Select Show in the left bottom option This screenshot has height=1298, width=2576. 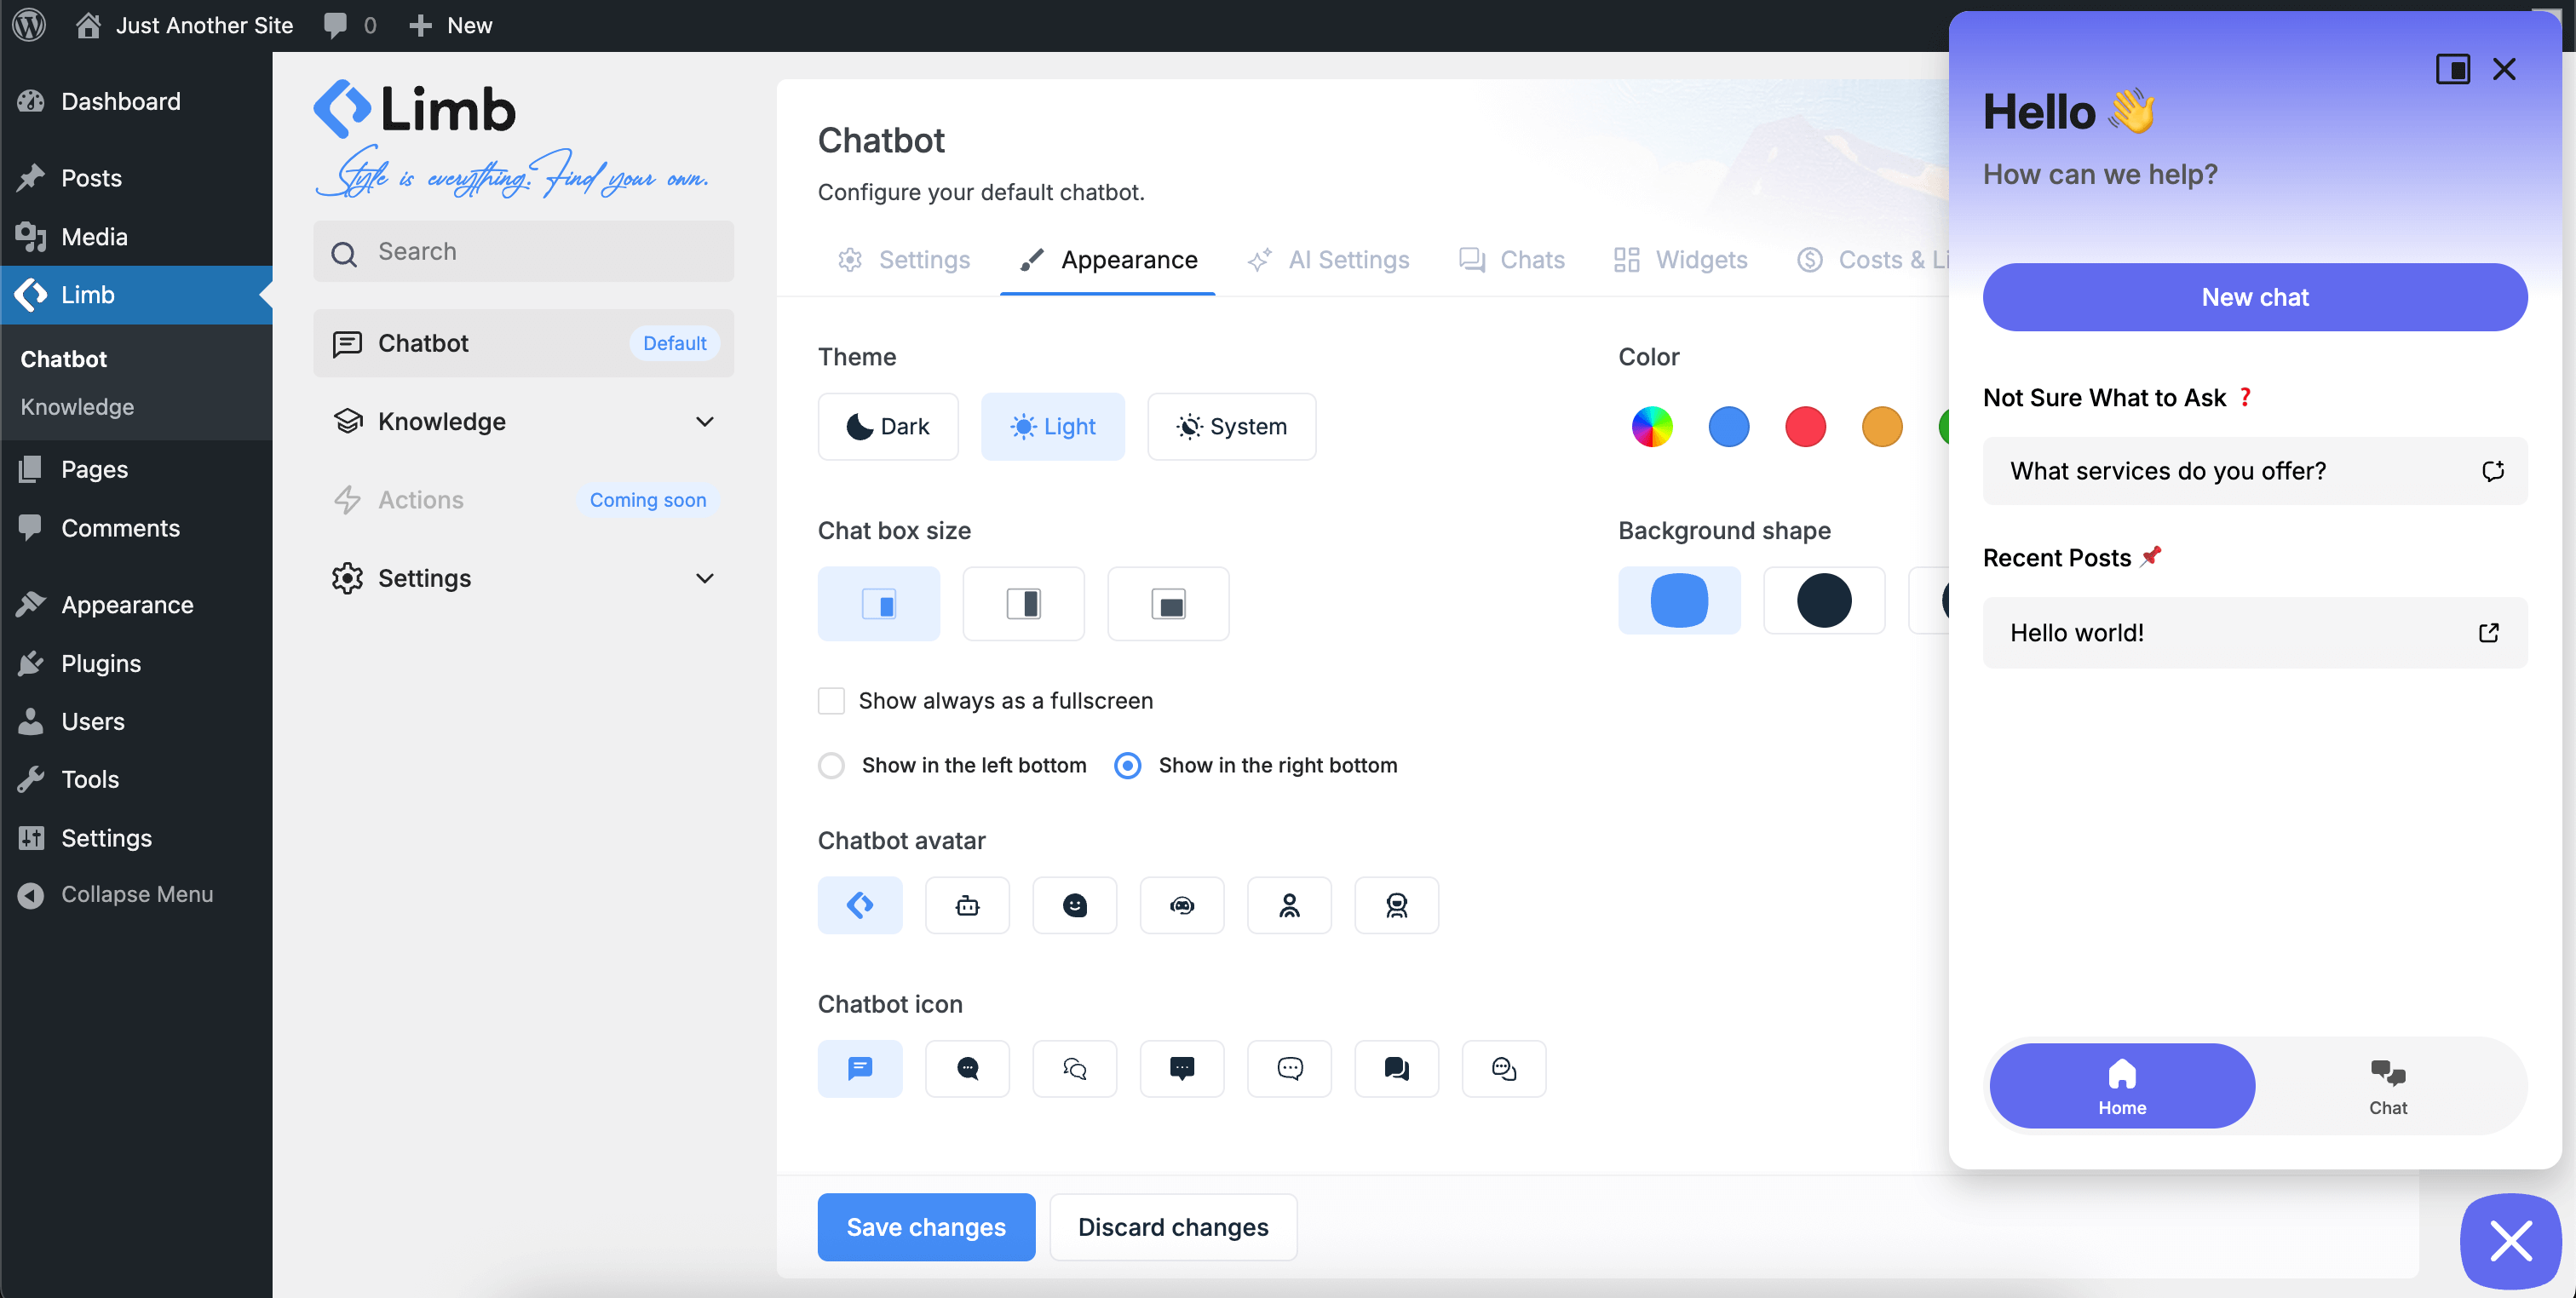coord(831,765)
